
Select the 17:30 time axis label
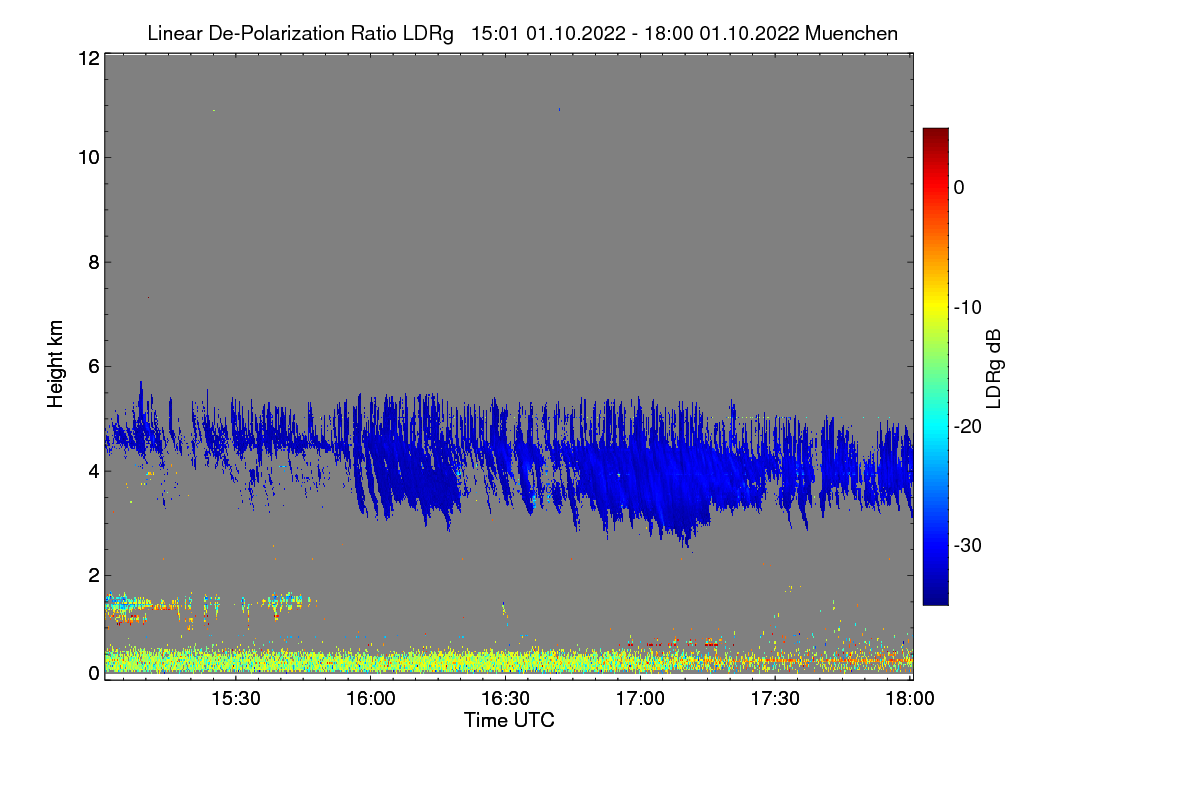pyautogui.click(x=775, y=700)
